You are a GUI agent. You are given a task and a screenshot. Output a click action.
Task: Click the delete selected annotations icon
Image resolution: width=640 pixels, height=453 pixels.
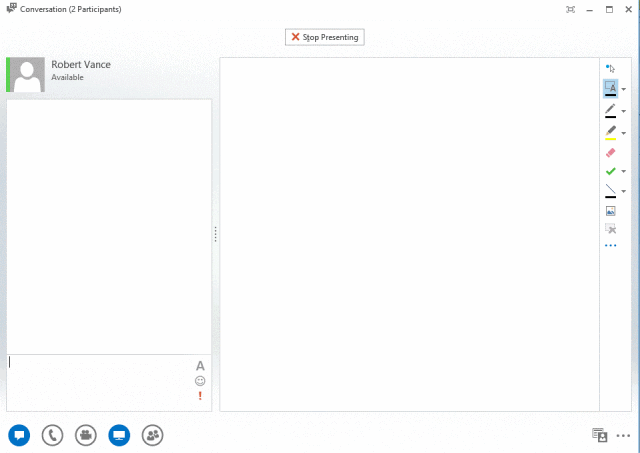[x=610, y=229]
